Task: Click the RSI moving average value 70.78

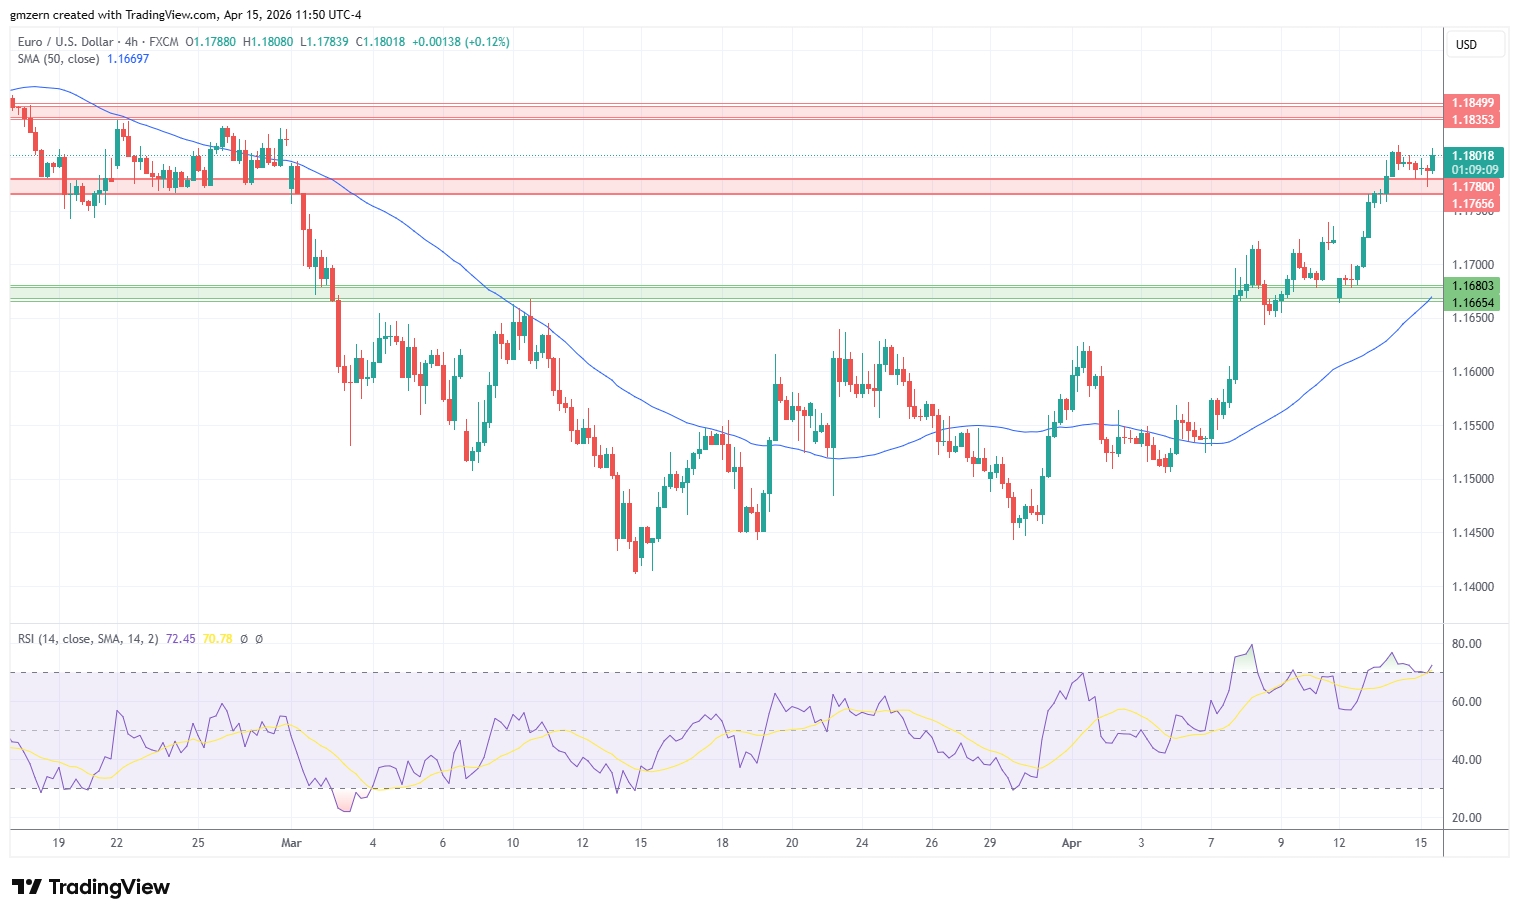Action: (x=217, y=639)
